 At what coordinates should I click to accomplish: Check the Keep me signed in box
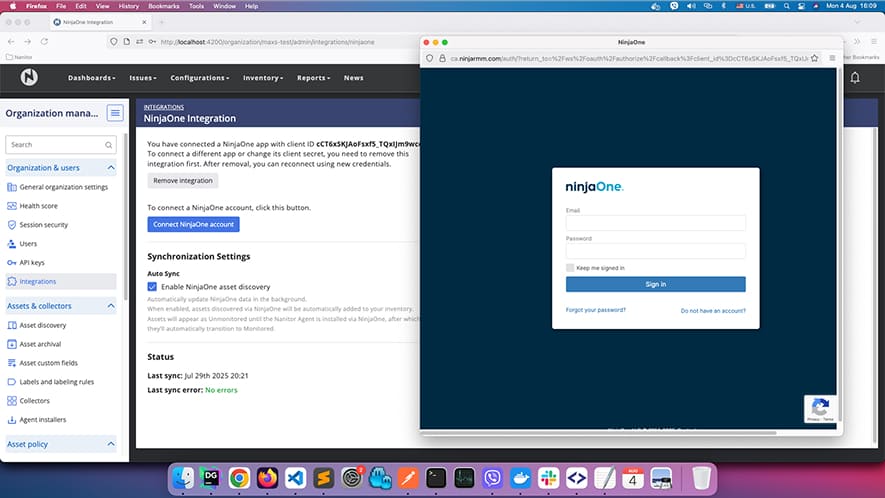[x=570, y=268]
